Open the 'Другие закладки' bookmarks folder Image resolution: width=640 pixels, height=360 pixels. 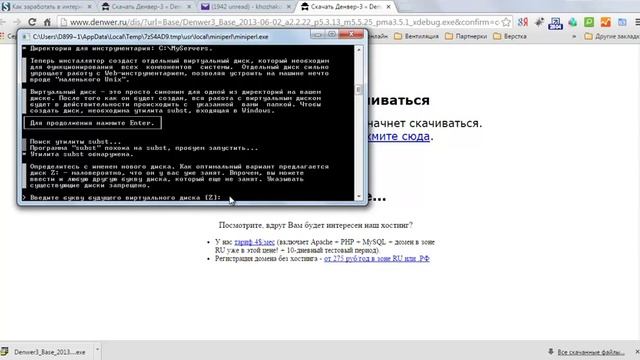coord(612,36)
